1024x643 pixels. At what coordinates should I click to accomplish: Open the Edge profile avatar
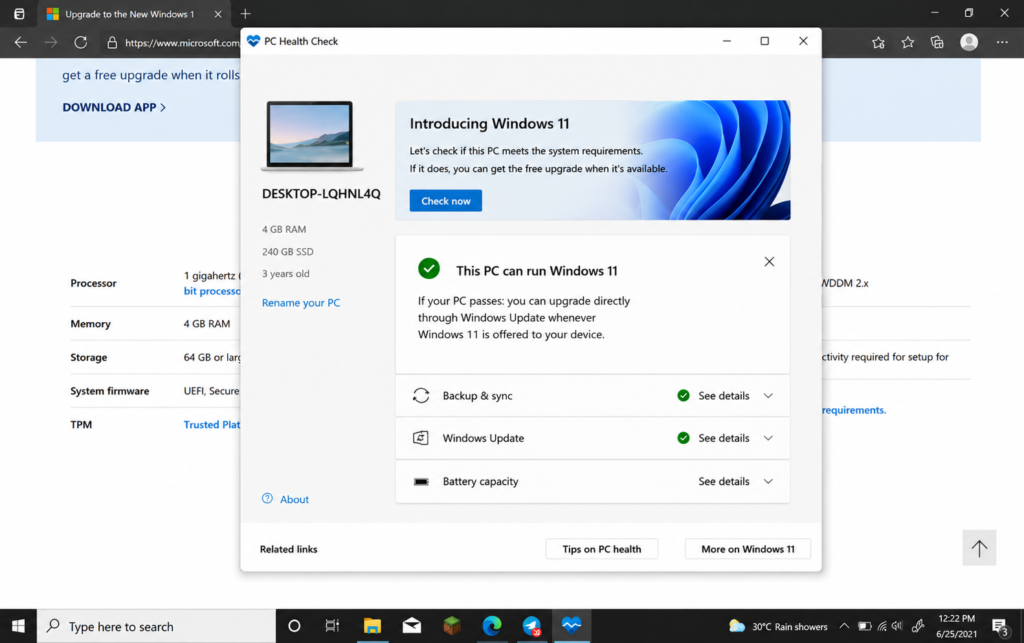(969, 42)
